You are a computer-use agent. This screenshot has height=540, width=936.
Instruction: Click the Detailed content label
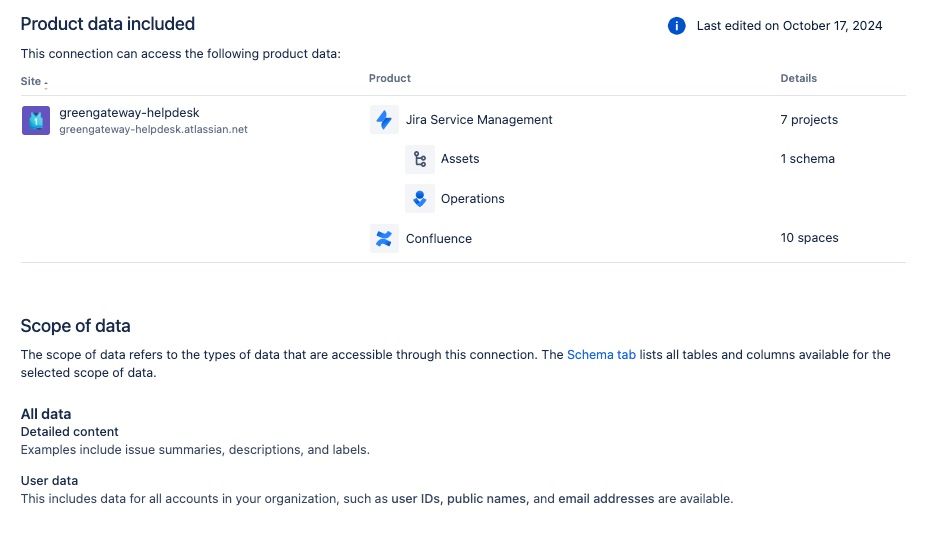69,431
